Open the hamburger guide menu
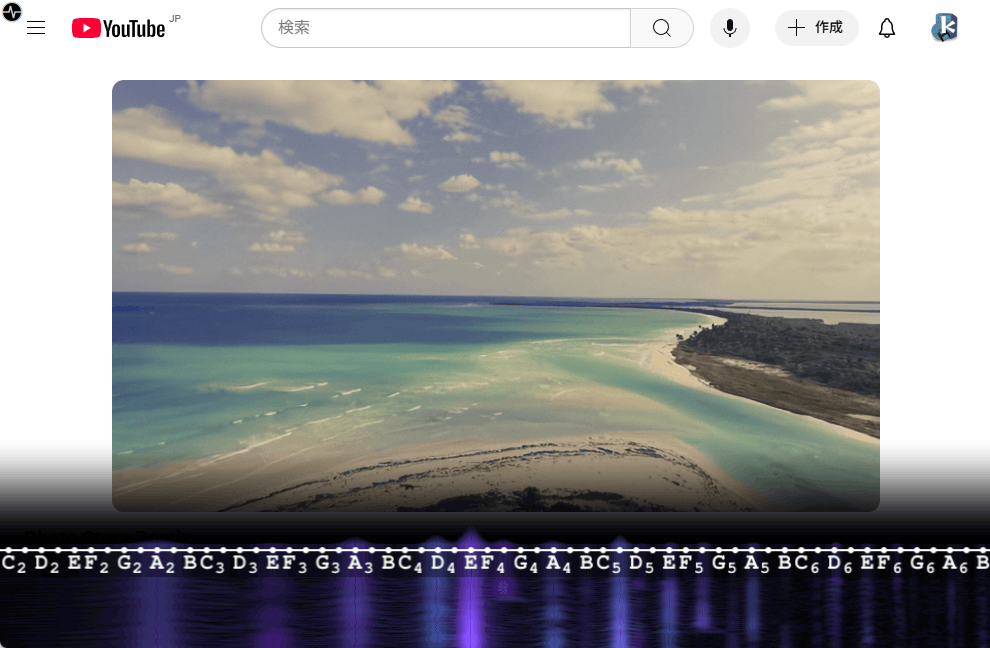This screenshot has height=648, width=990. [36, 28]
